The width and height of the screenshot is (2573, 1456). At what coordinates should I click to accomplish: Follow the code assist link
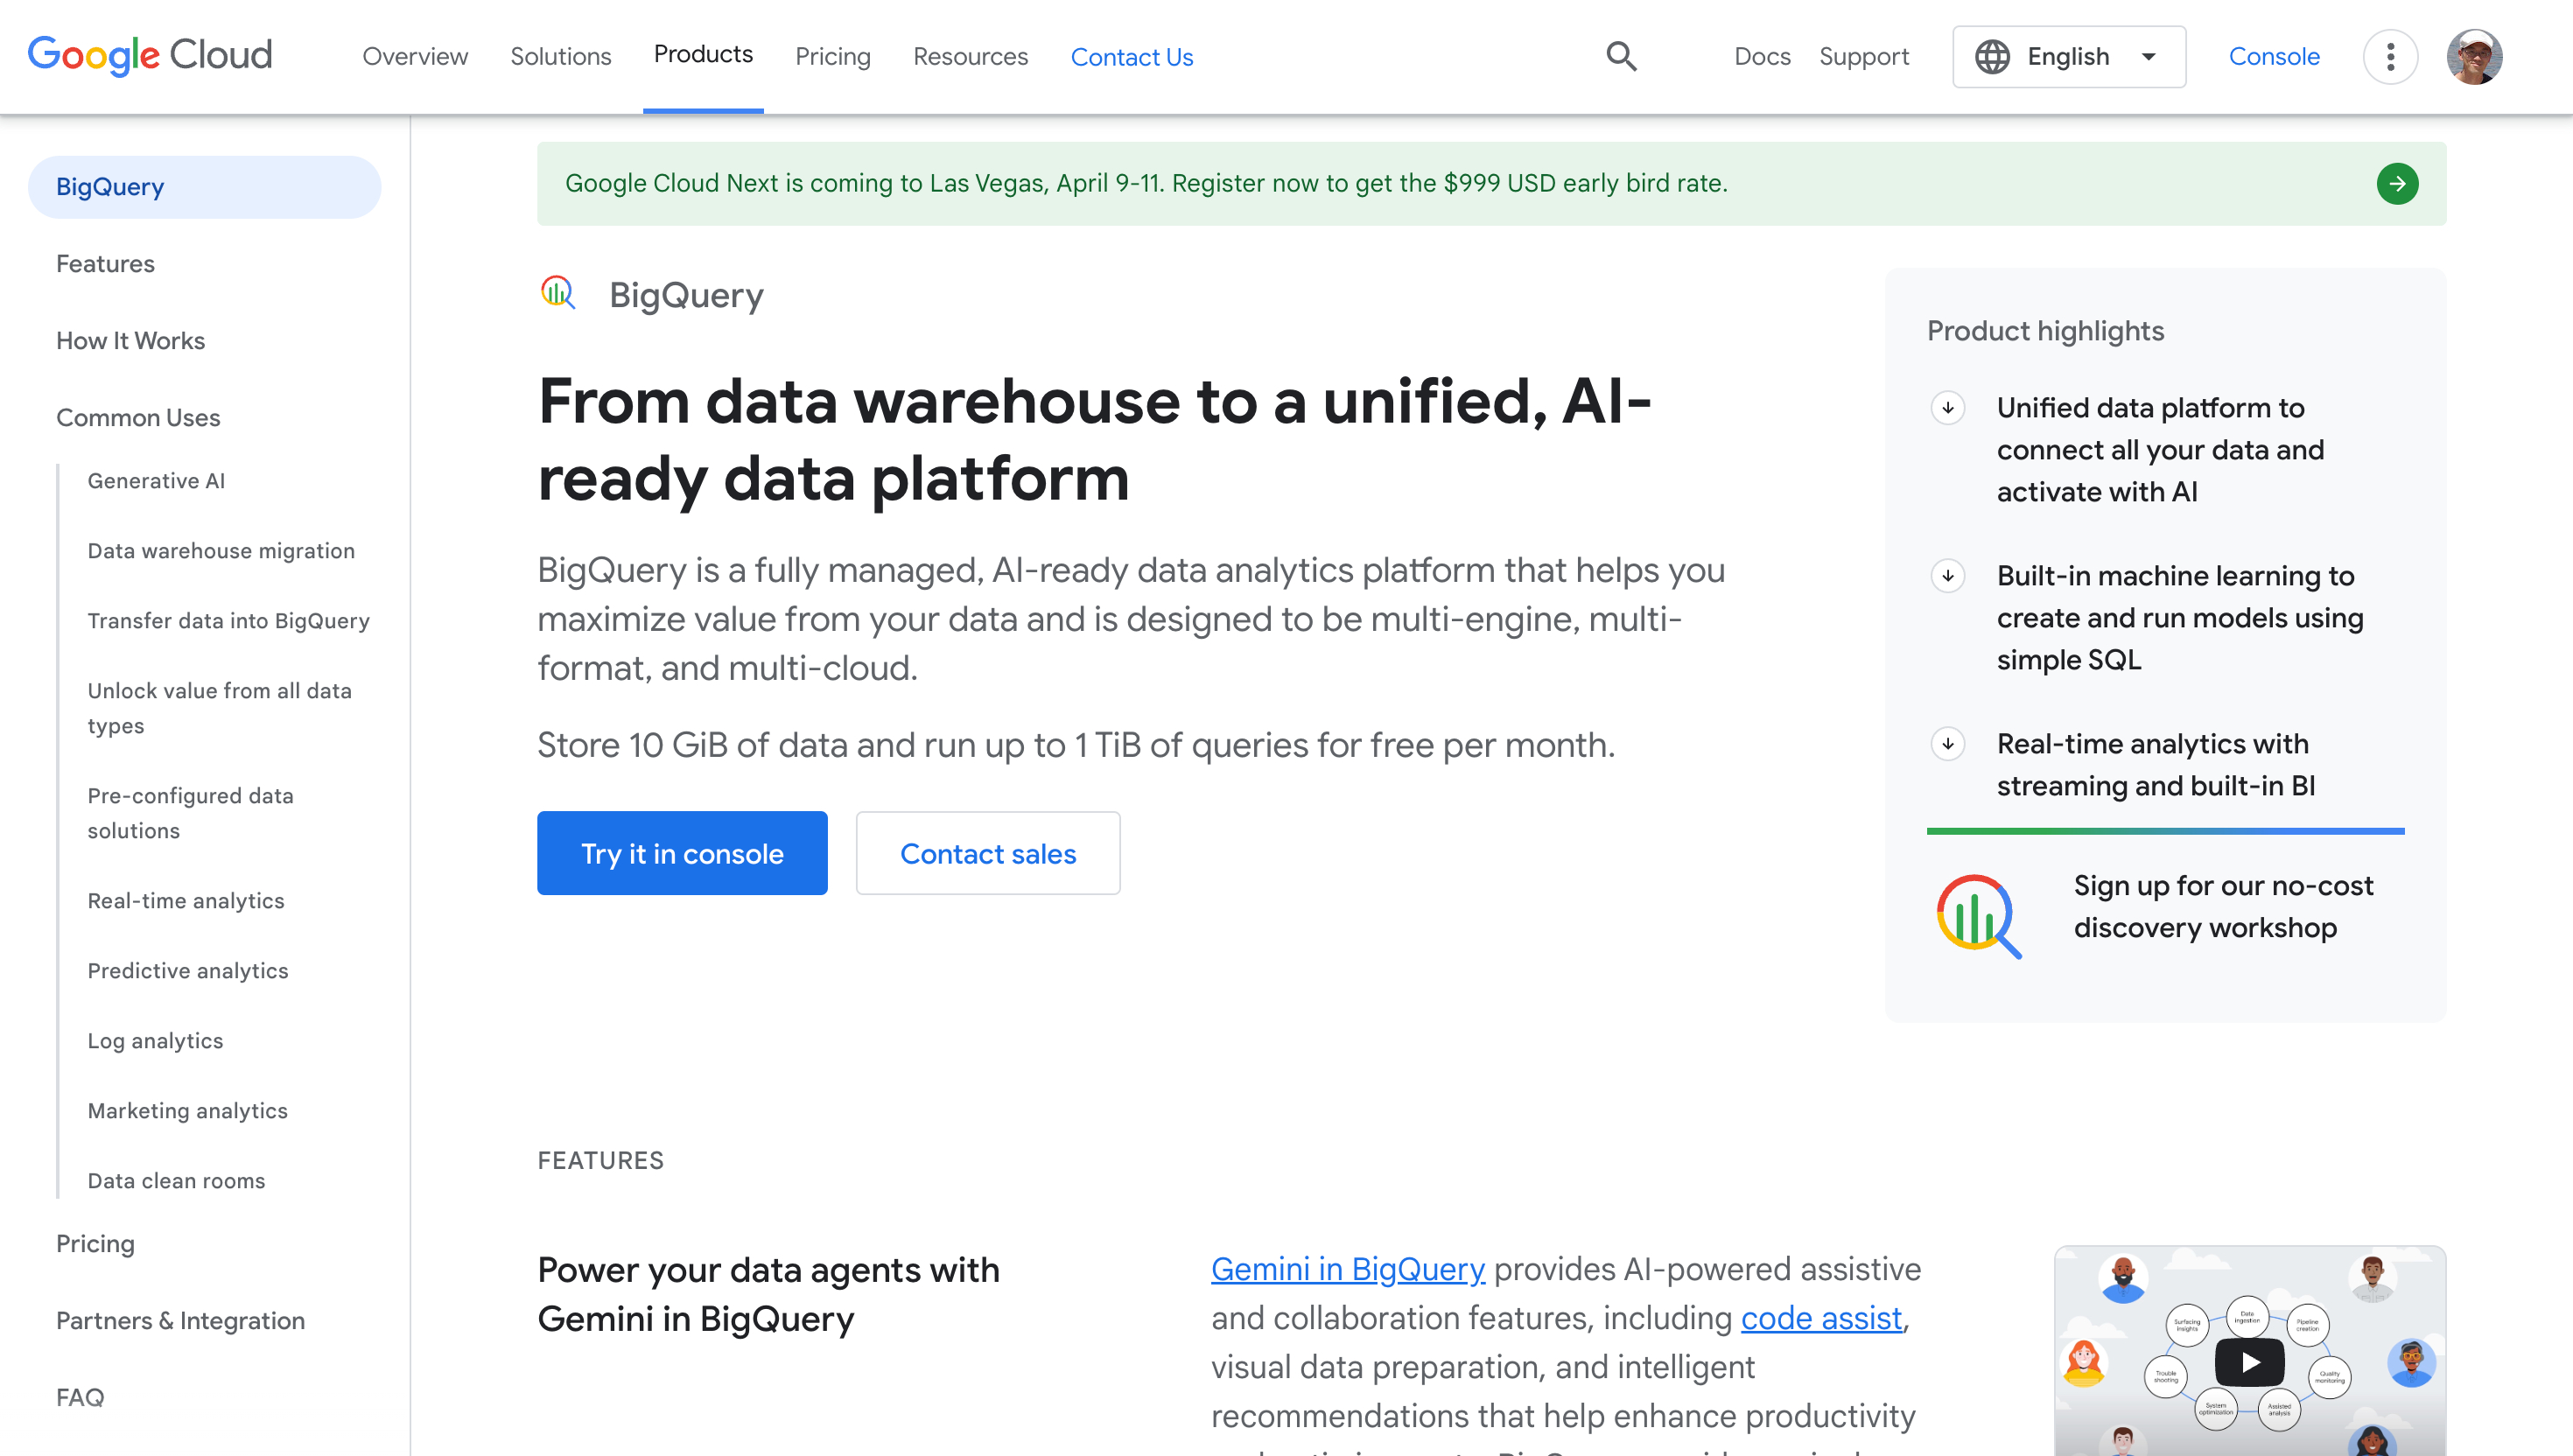[1821, 1318]
